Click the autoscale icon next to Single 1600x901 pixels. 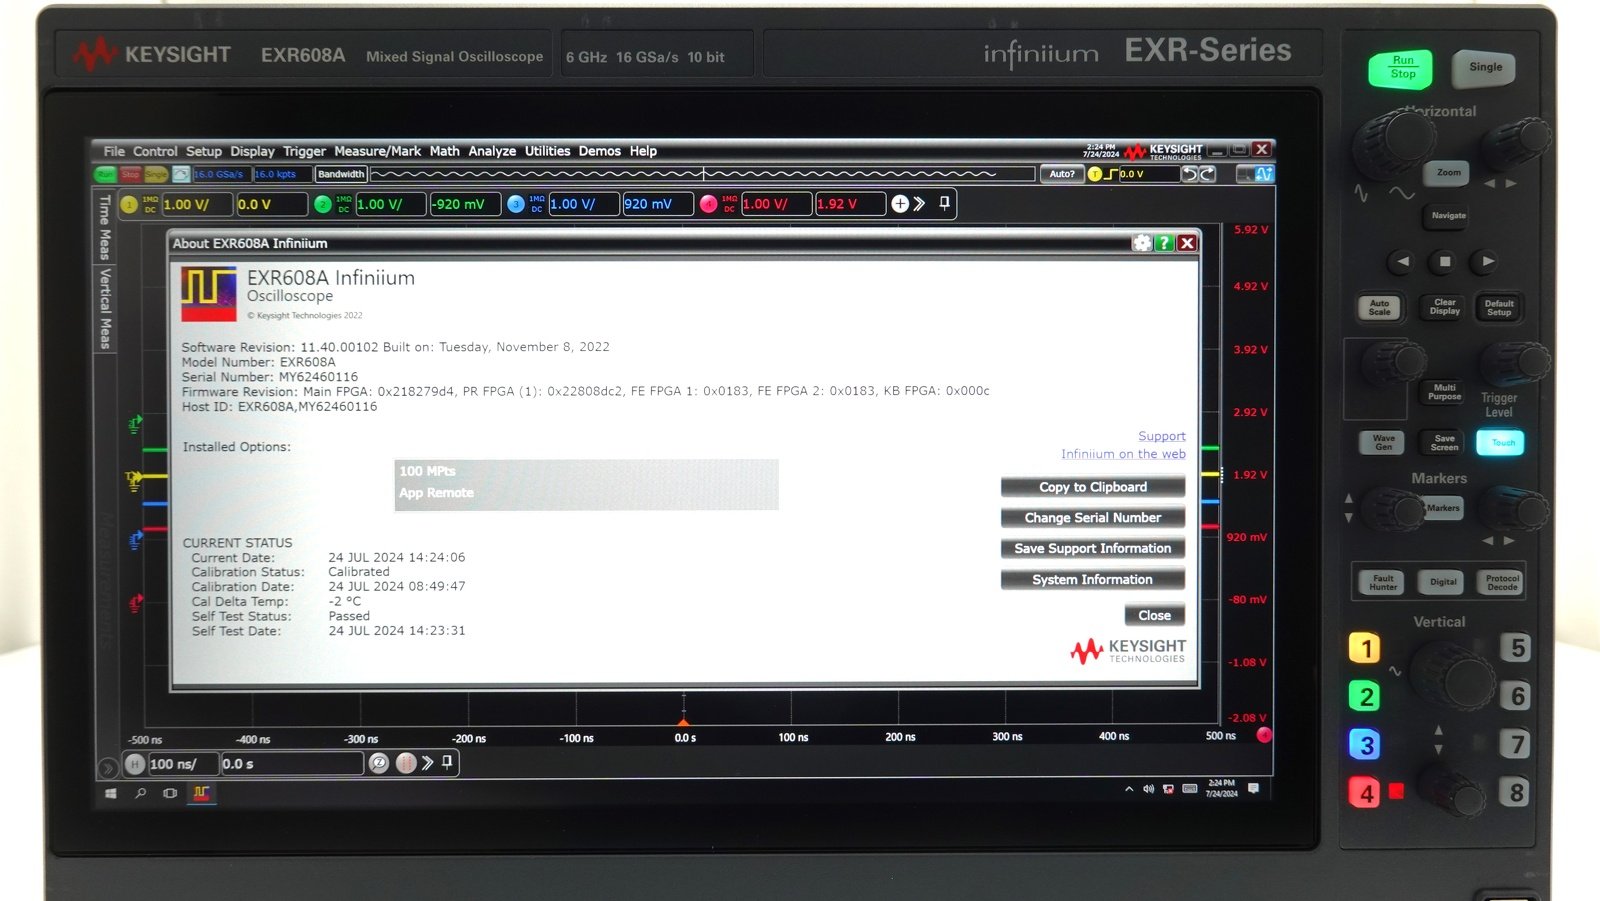(x=181, y=174)
